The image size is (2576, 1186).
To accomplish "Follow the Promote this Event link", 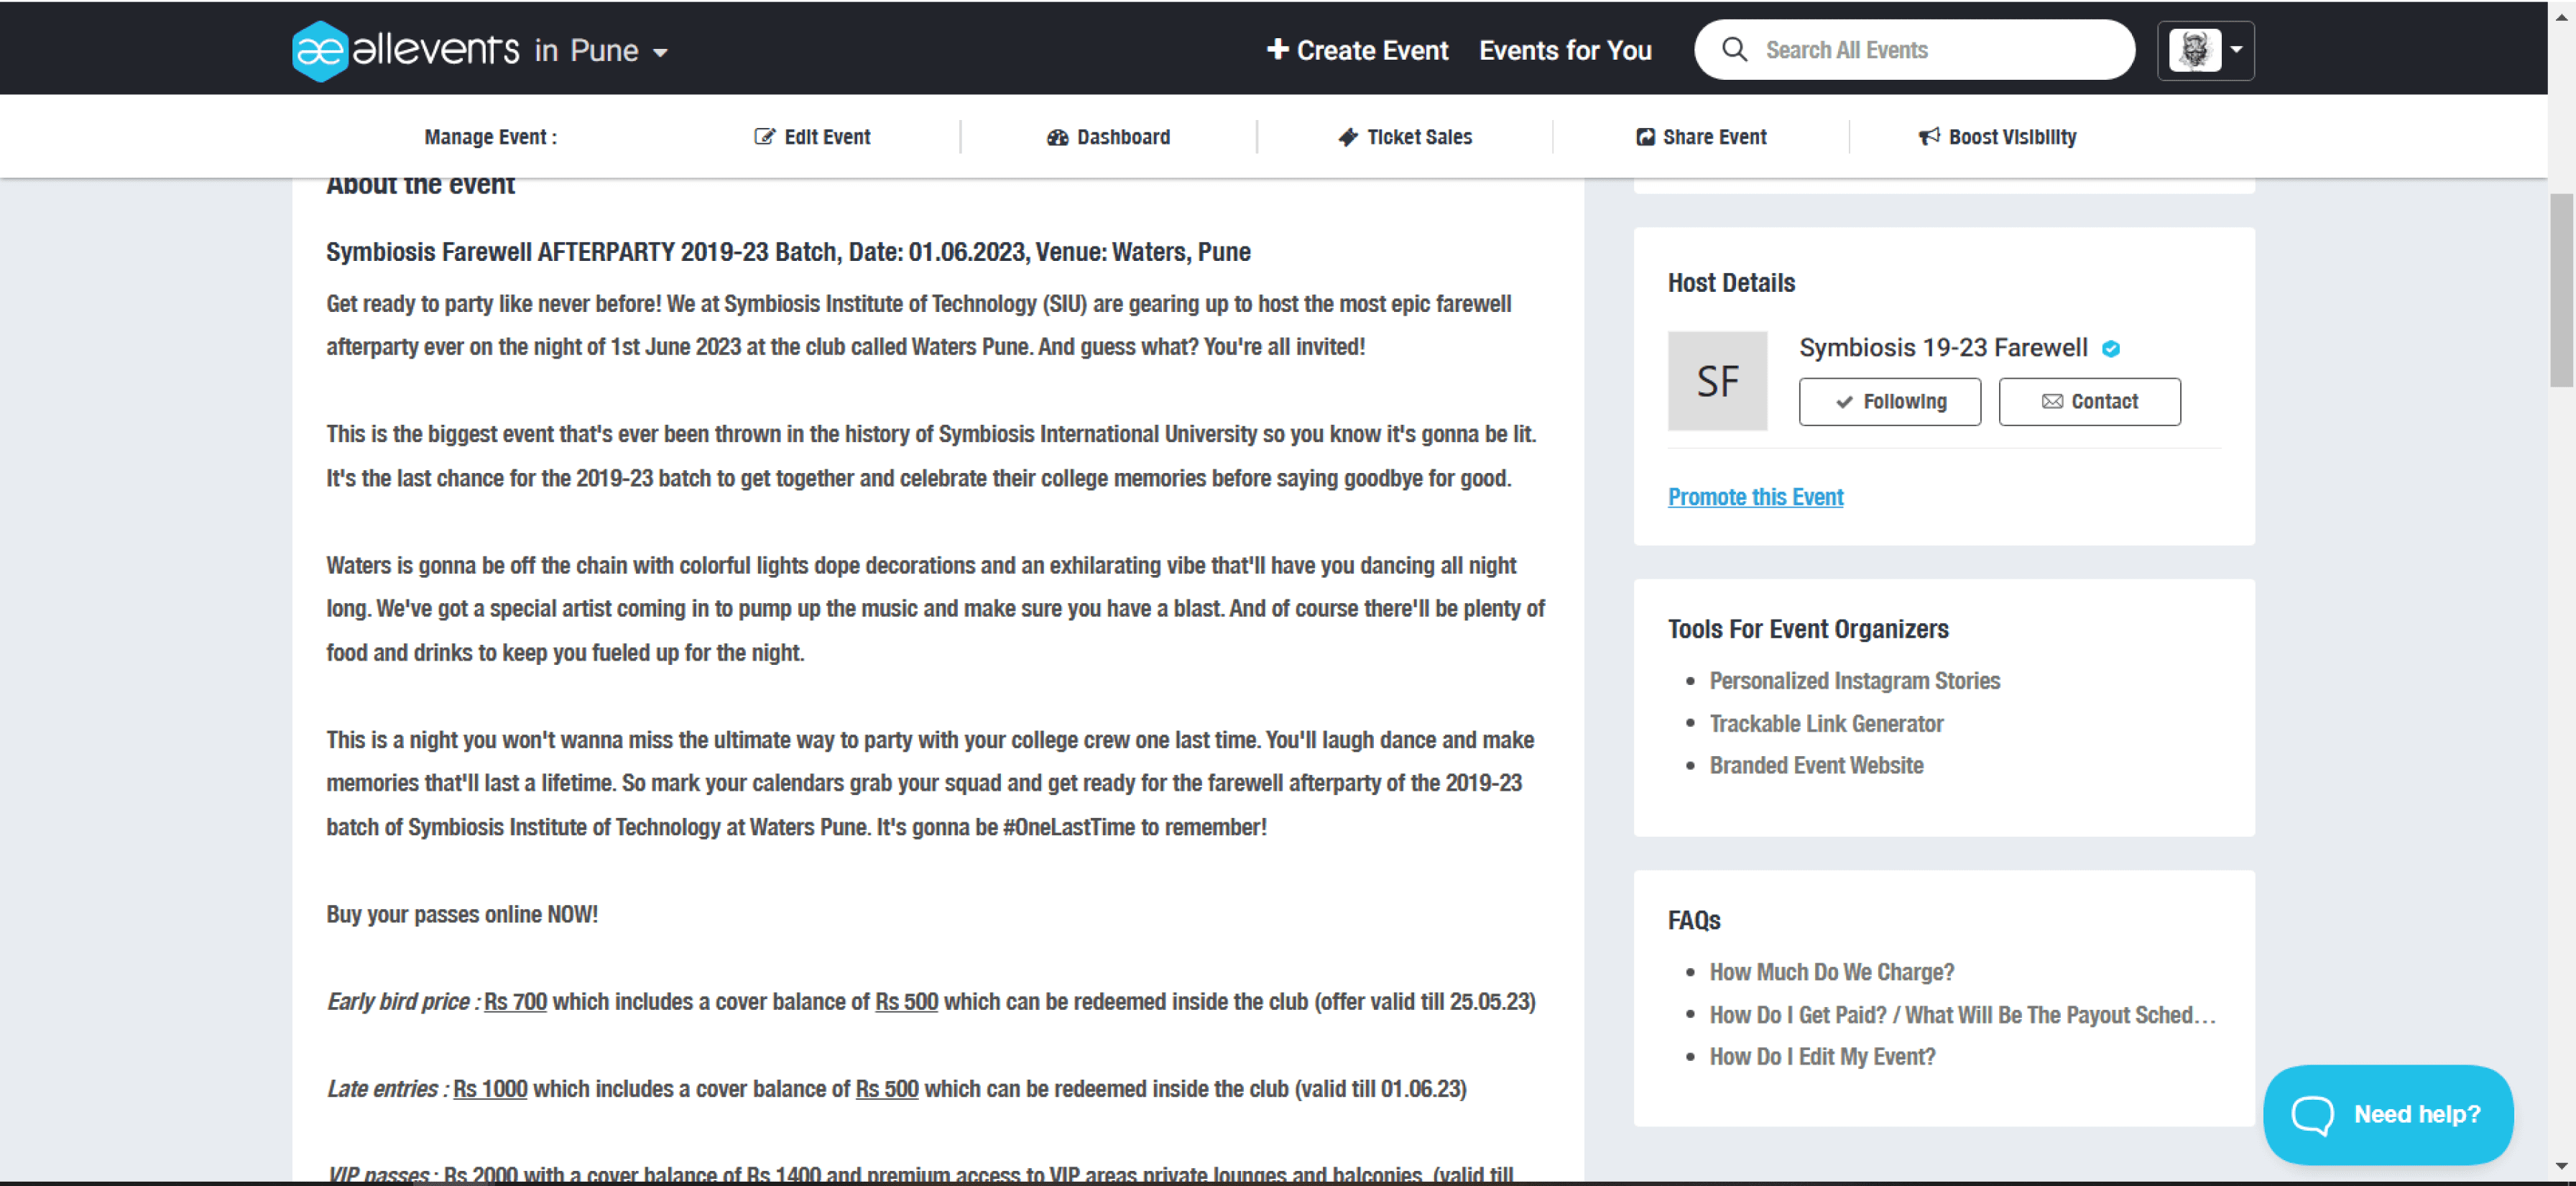I will pos(1755,497).
